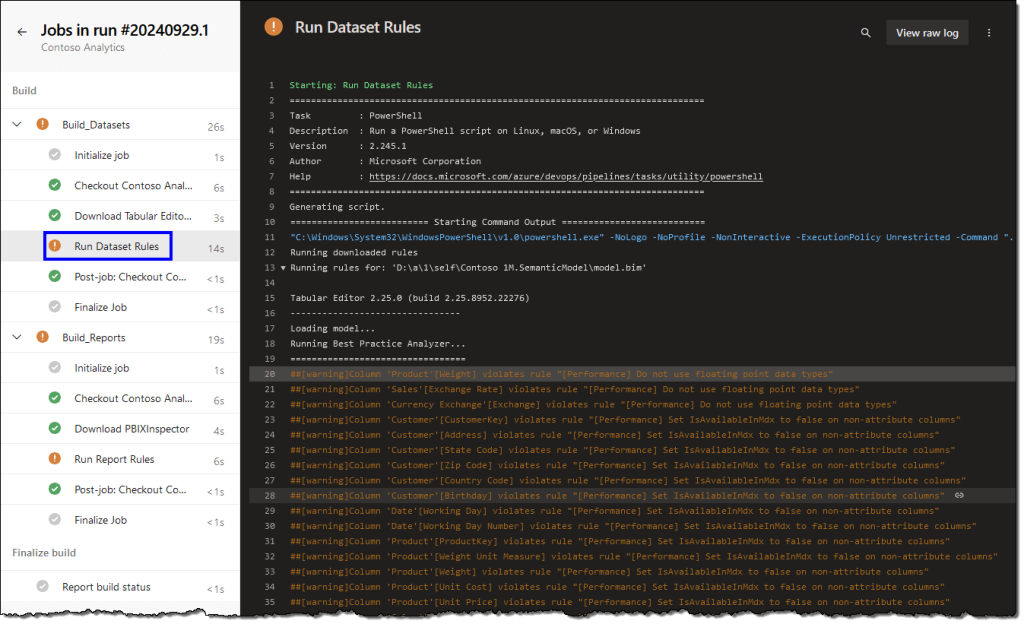This screenshot has width=1024, height=624.
Task: Select the Run Dataset Rules step
Action: 116,246
